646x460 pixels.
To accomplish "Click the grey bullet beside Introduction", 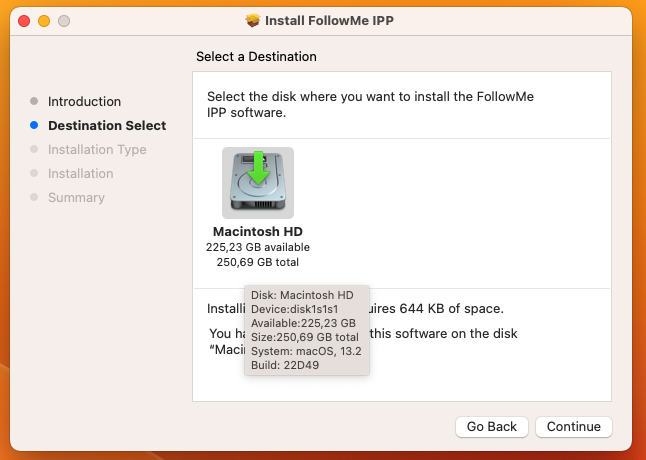I will coord(34,101).
